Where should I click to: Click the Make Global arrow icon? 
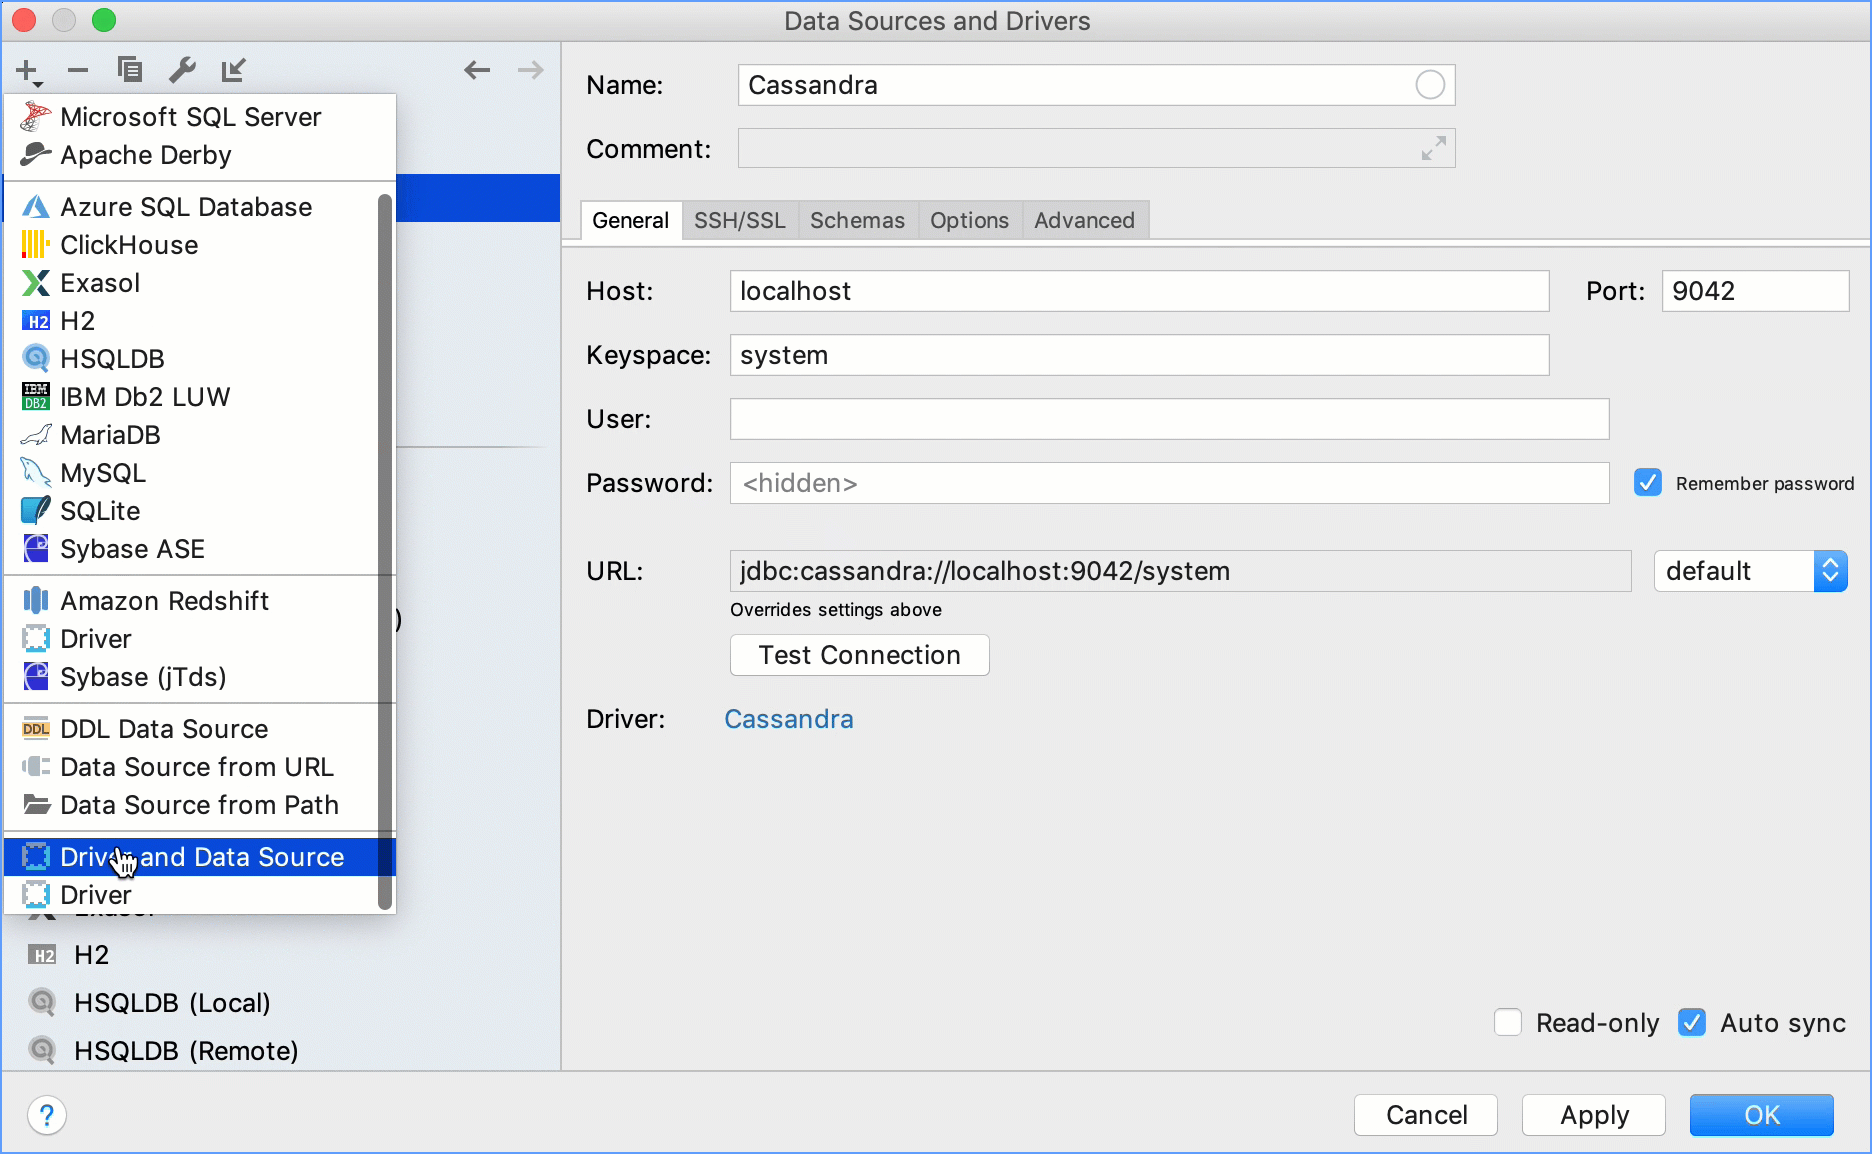click(233, 69)
